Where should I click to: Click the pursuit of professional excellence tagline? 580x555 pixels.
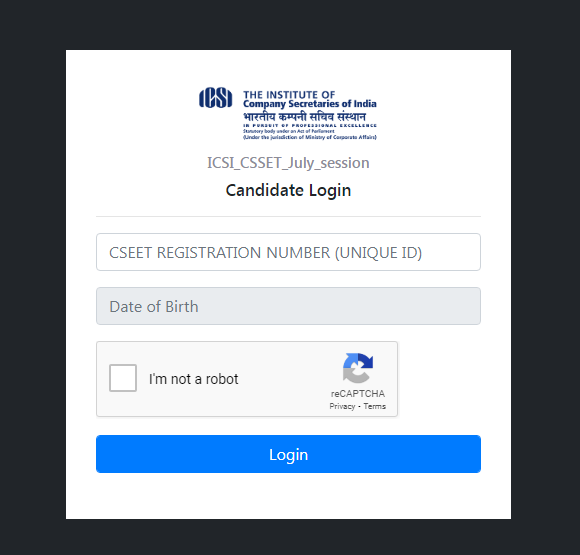[x=310, y=125]
